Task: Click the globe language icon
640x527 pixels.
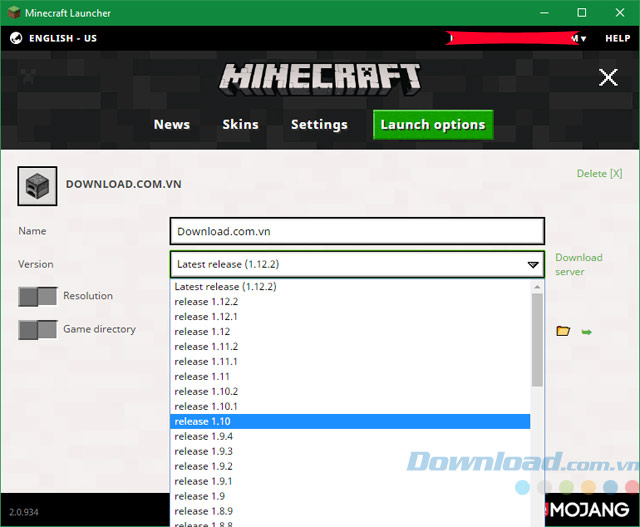Action: pyautogui.click(x=16, y=38)
